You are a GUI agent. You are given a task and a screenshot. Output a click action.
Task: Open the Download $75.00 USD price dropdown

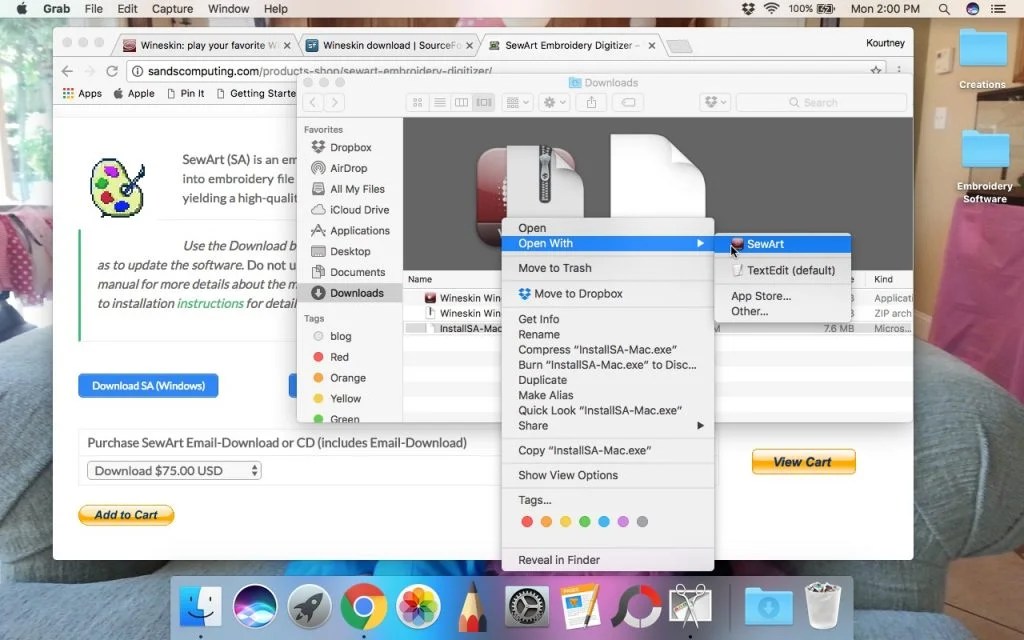tap(173, 470)
